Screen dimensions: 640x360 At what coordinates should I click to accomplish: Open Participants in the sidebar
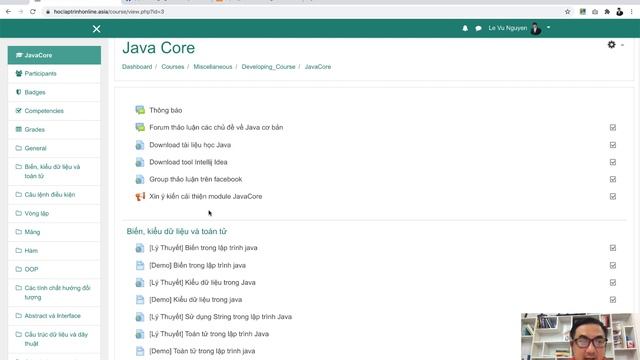(x=54, y=73)
